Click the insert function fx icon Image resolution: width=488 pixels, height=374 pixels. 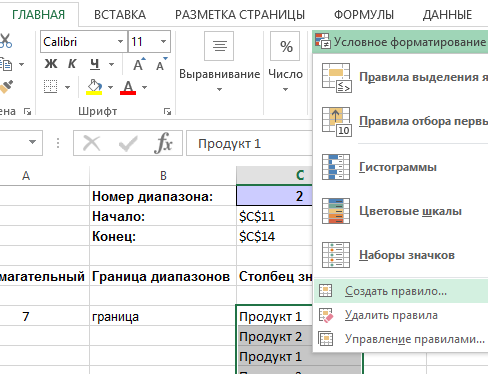coord(163,143)
